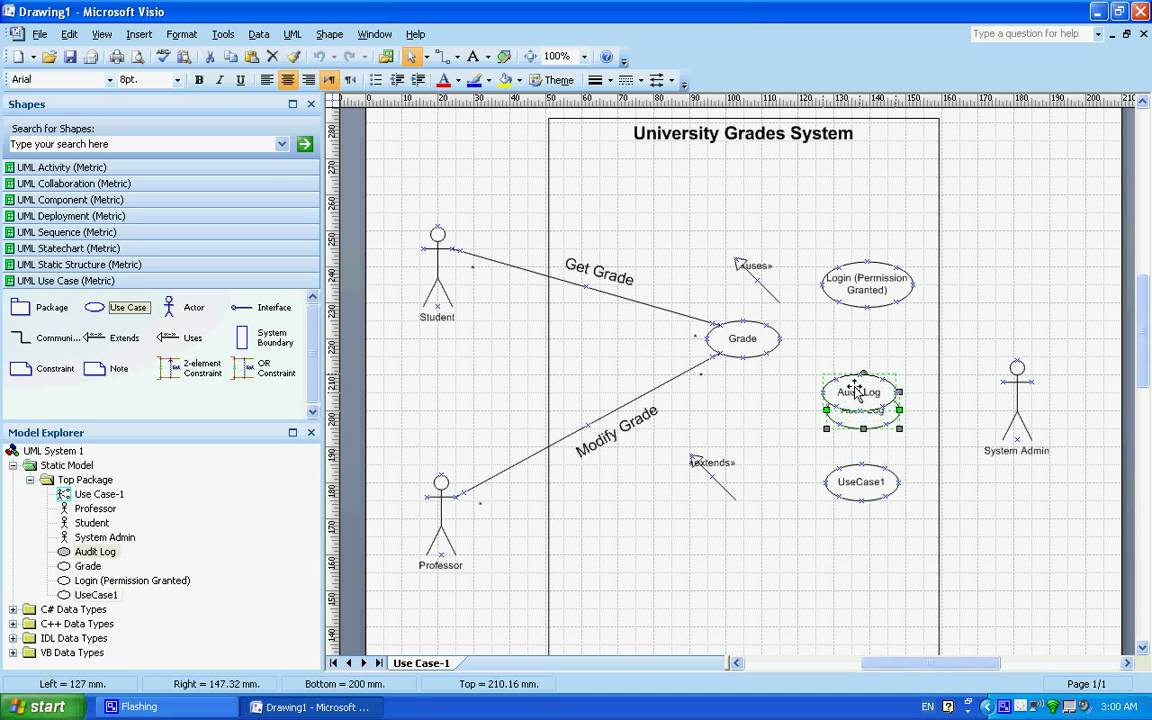Select Login (Permission Granted) tree item
The width and height of the screenshot is (1152, 720).
[132, 580]
